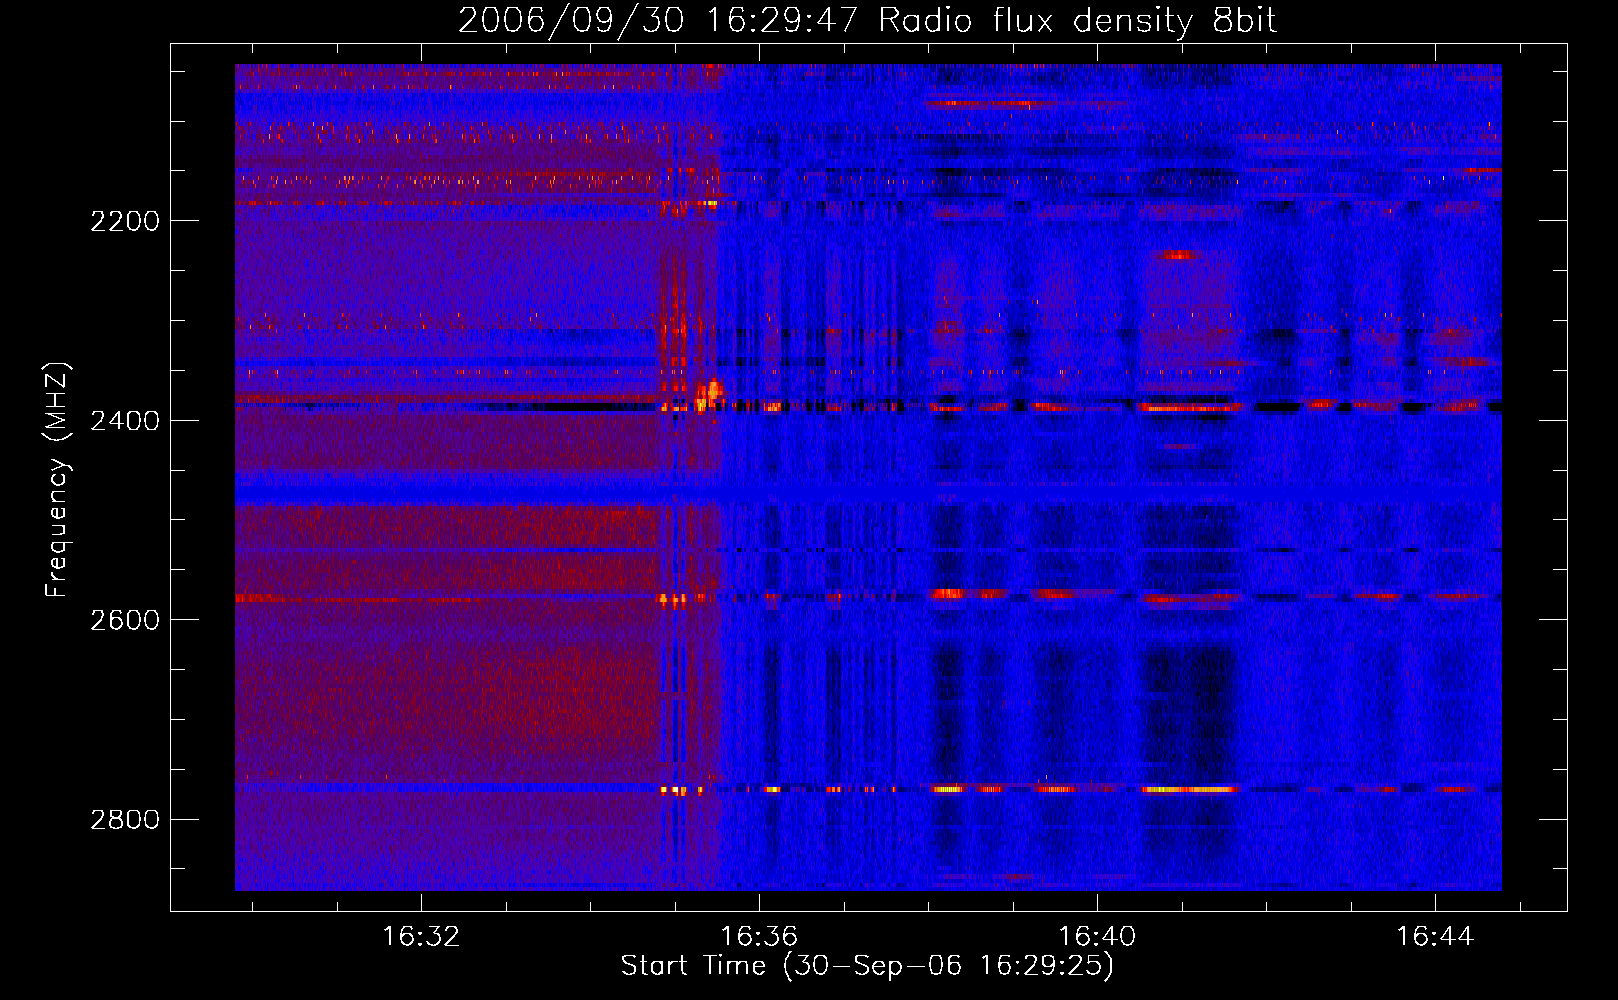Click the 16:40 time axis label
1618x1000 pixels.
click(x=1097, y=936)
